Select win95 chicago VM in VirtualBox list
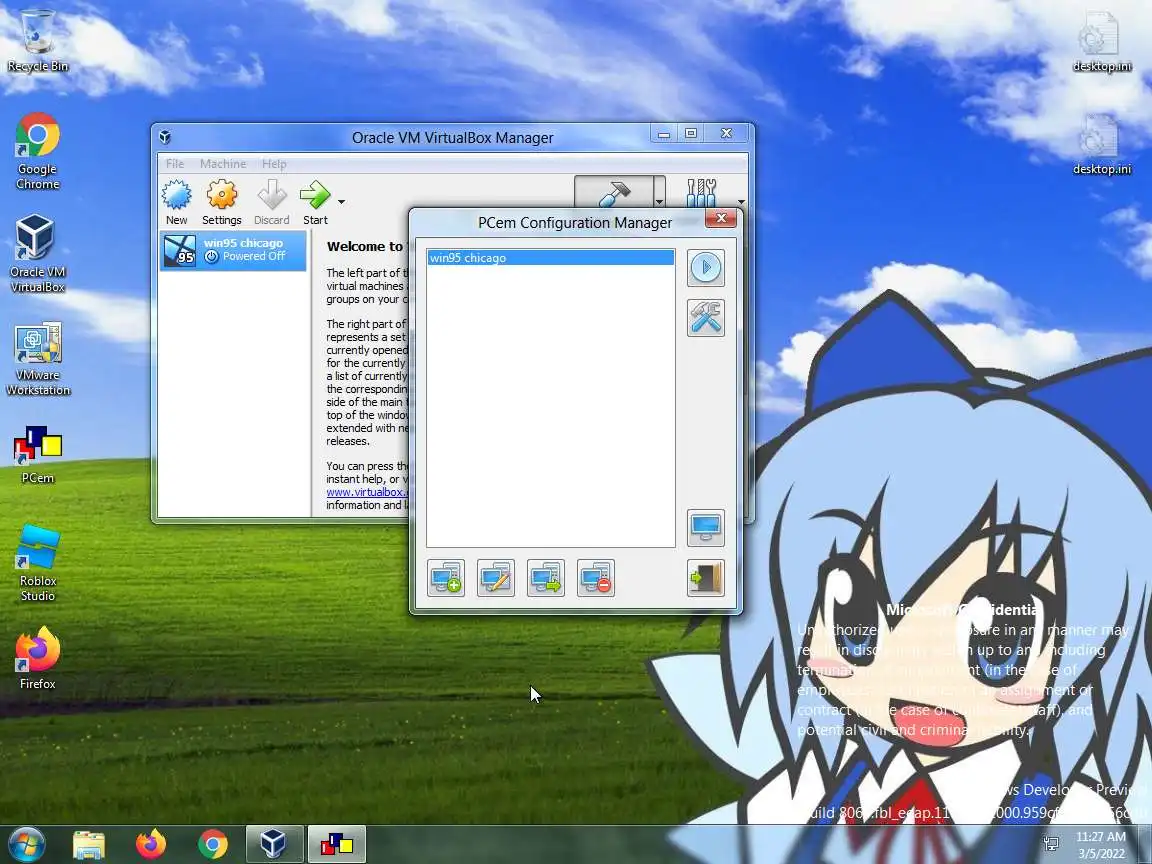The image size is (1152, 864). click(x=233, y=251)
